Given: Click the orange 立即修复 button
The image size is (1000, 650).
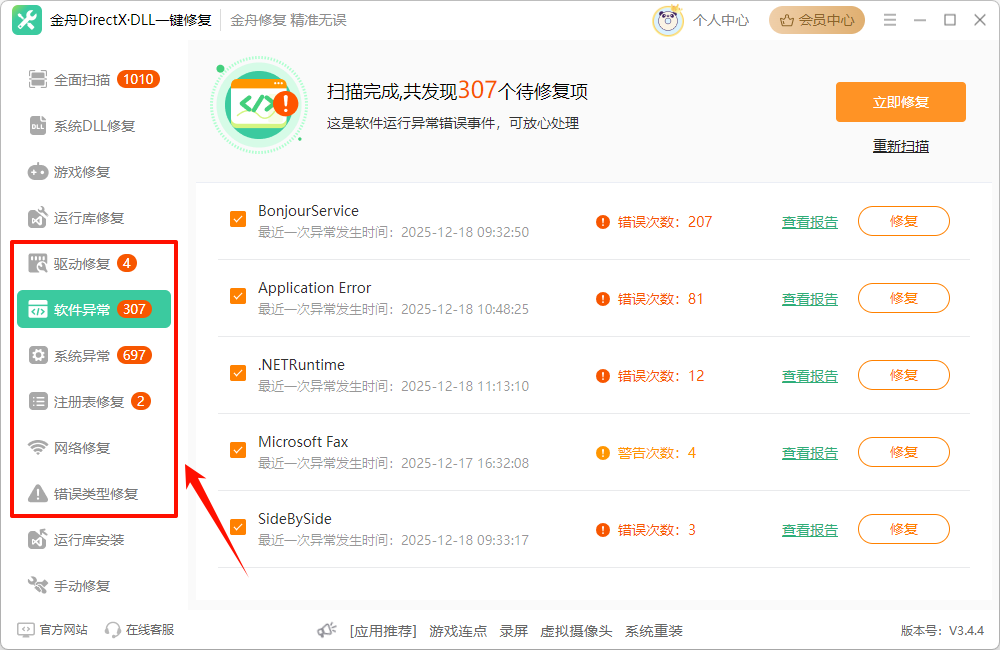Looking at the screenshot, I should (900, 102).
